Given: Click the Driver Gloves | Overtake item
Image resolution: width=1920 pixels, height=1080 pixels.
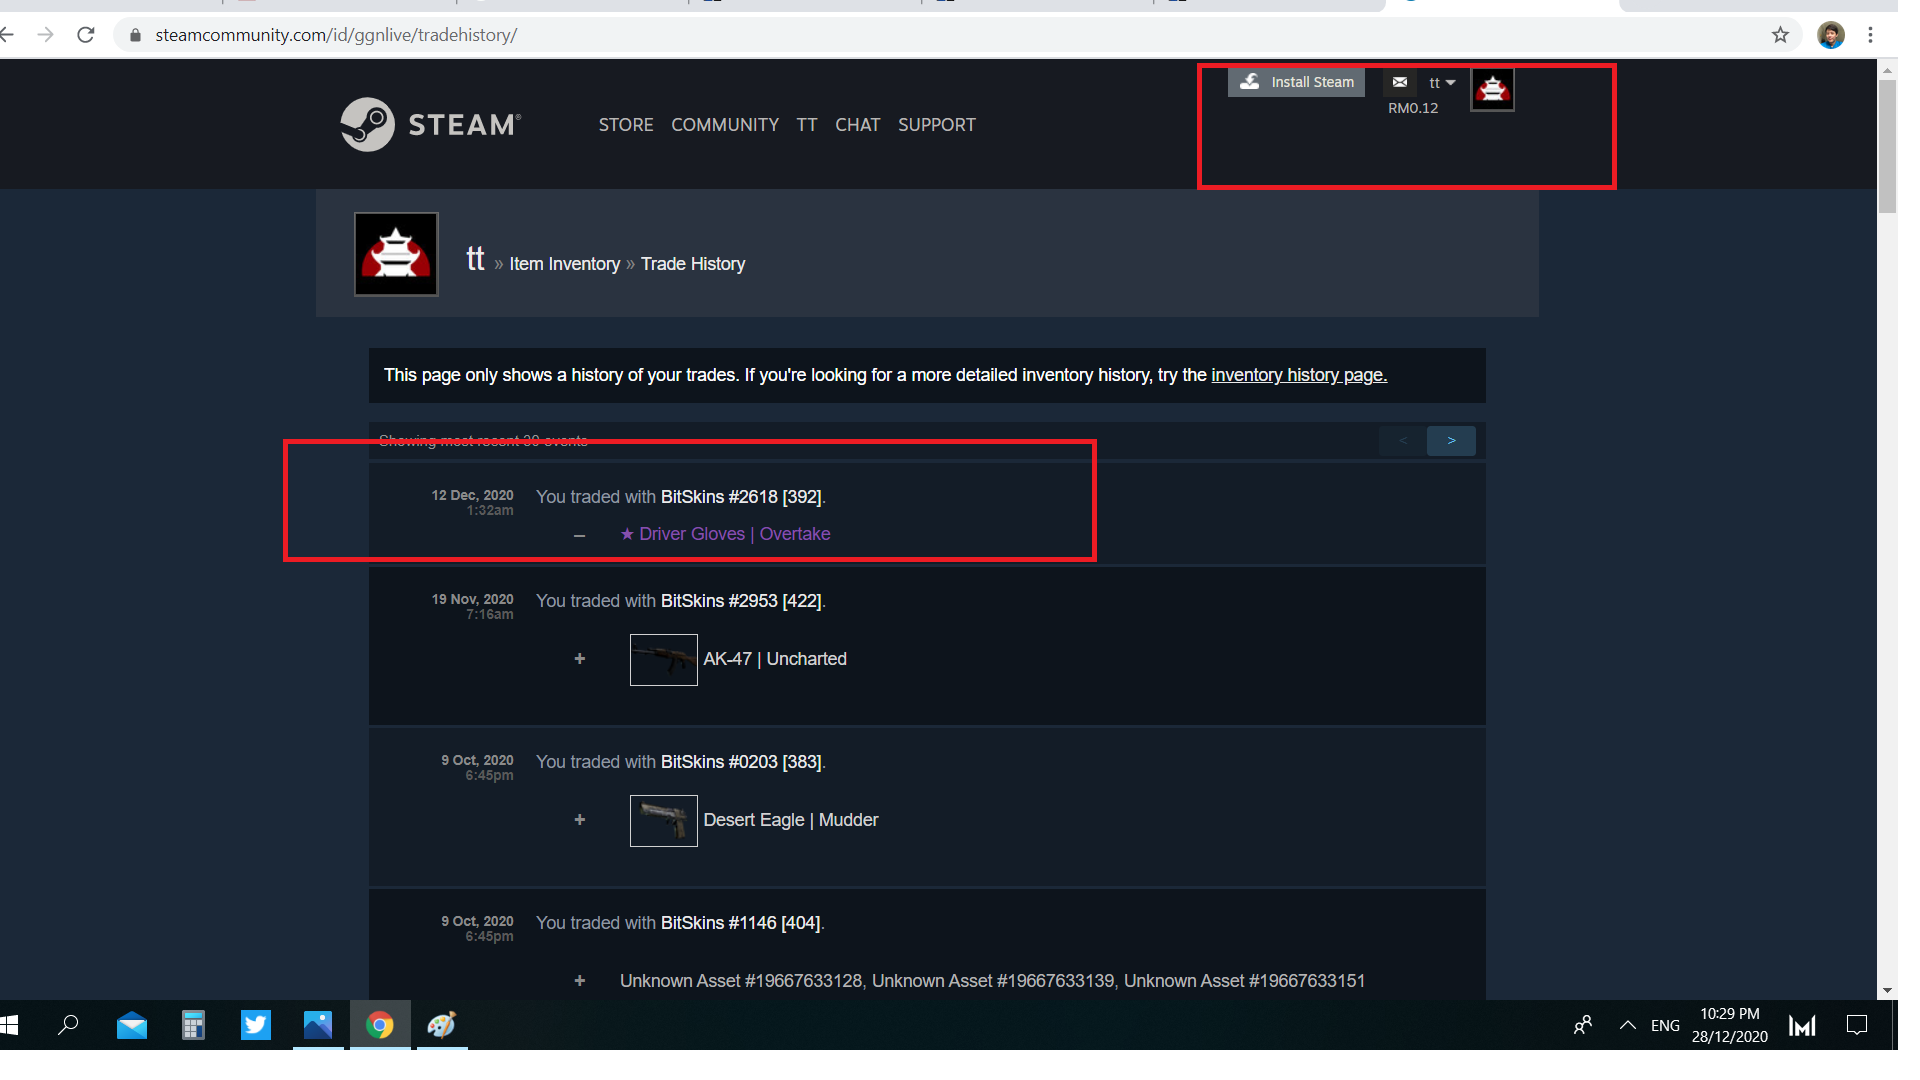Looking at the screenshot, I should coord(725,534).
